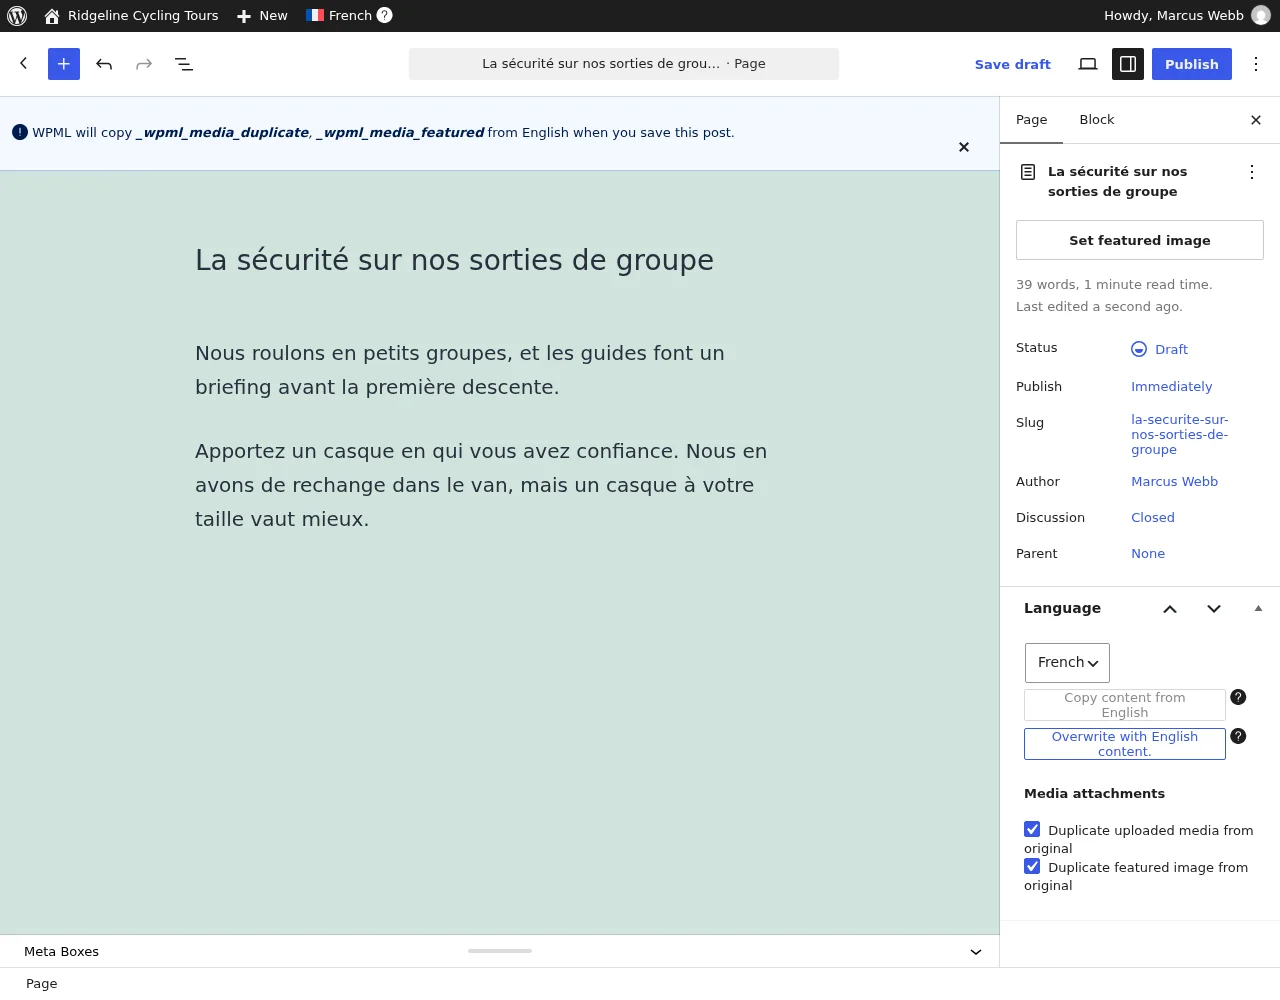Change the Draft status

pyautogui.click(x=1160, y=349)
